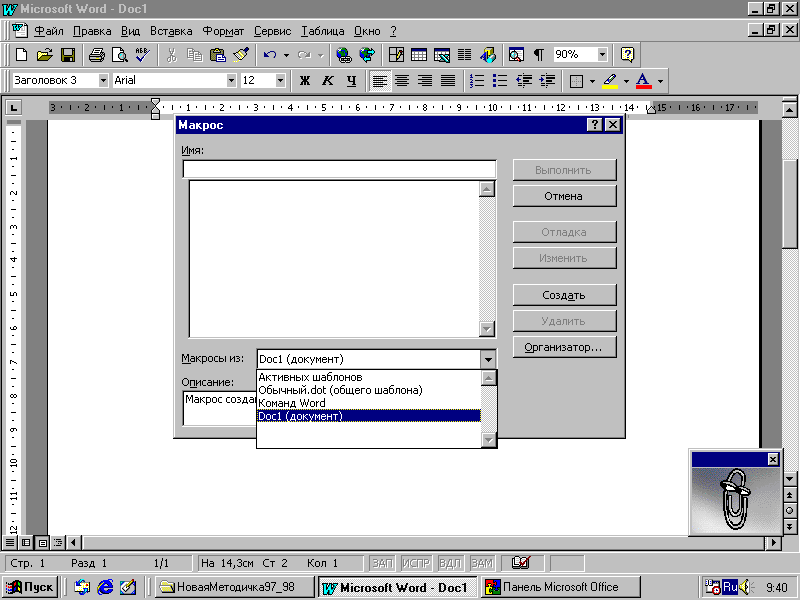
Task: Show the Drawing toolbar
Action: [x=488, y=55]
